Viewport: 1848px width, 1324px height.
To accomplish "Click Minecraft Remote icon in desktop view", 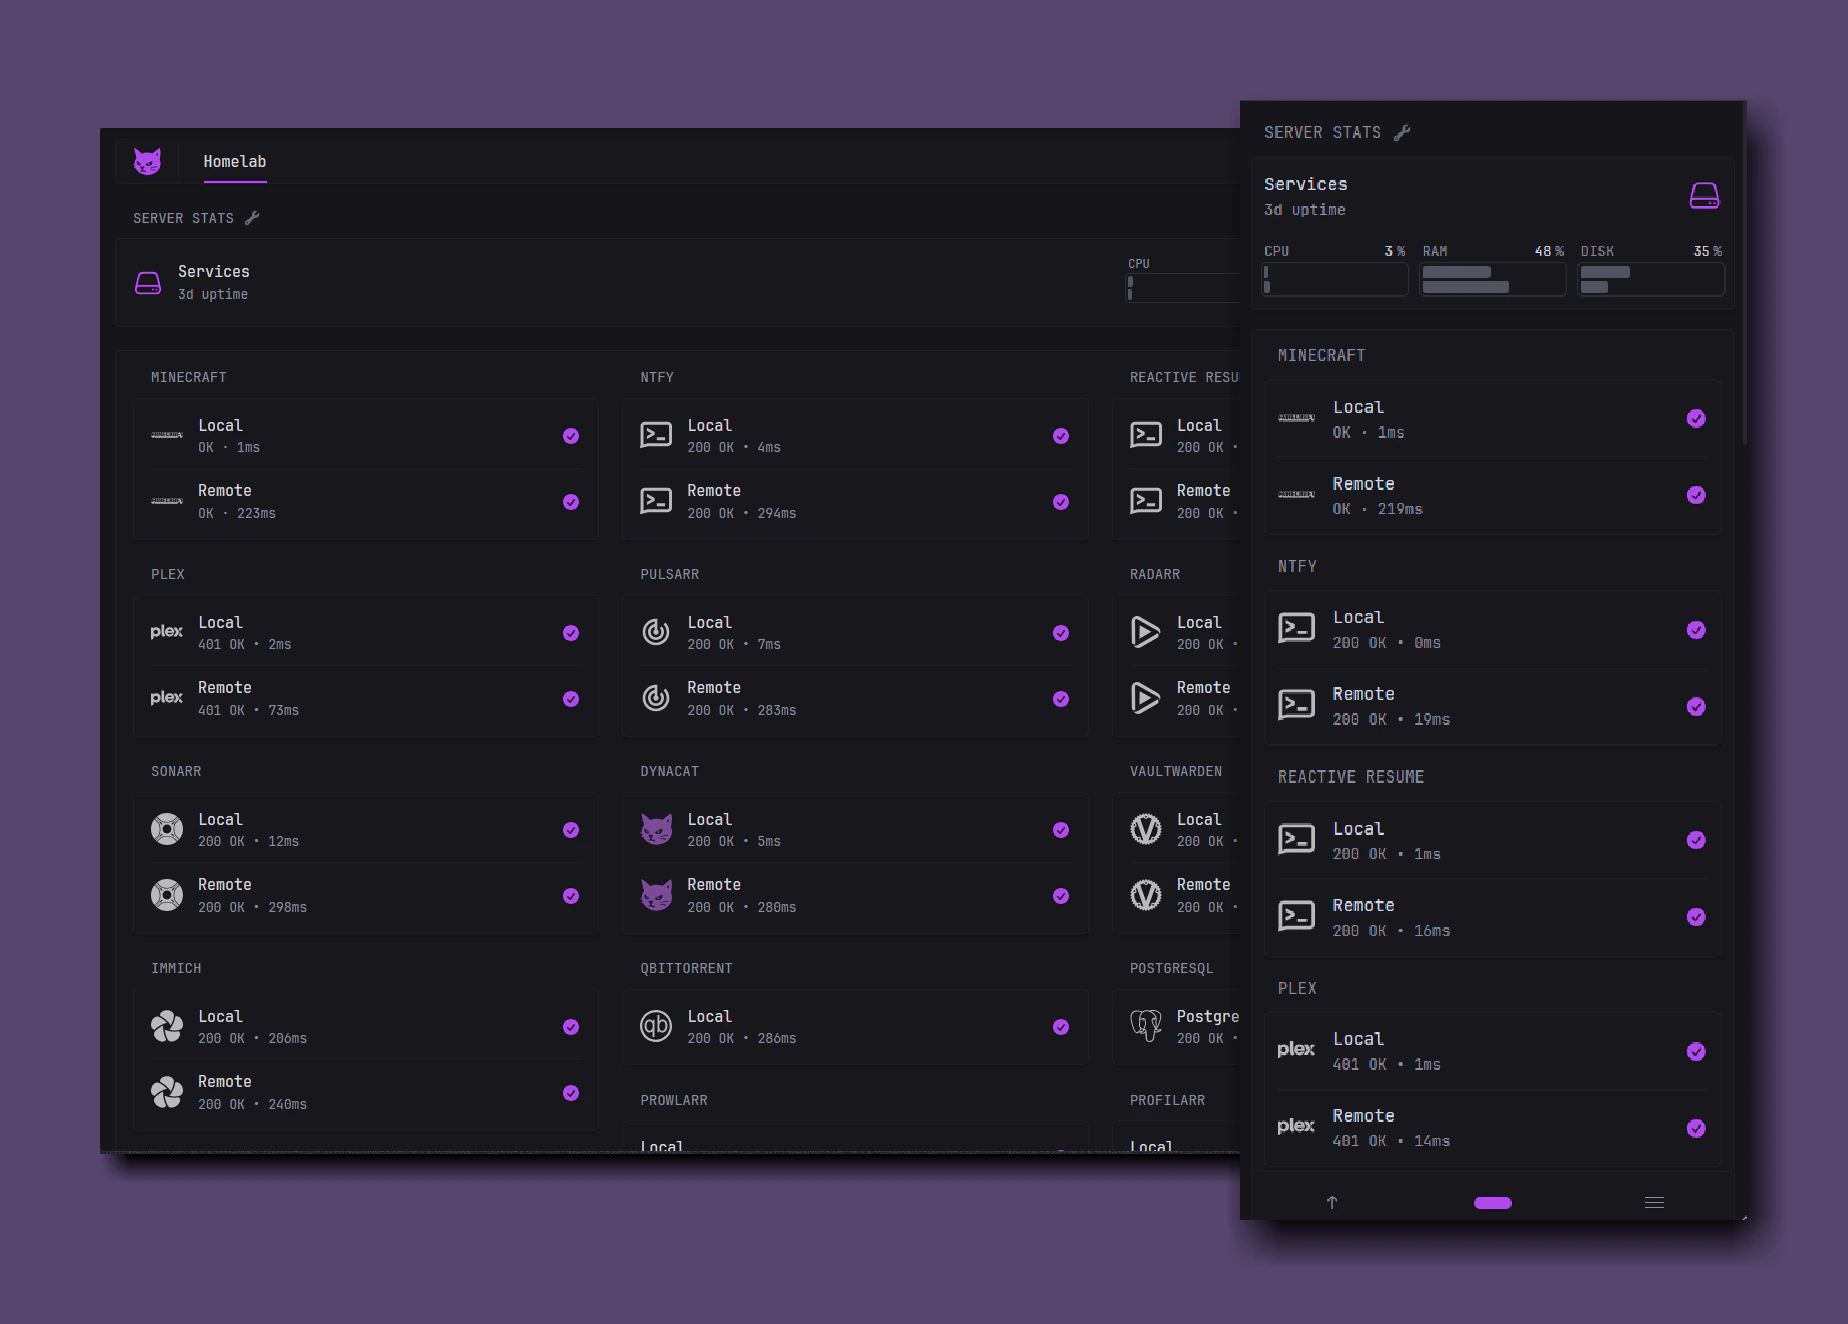I will pos(167,501).
